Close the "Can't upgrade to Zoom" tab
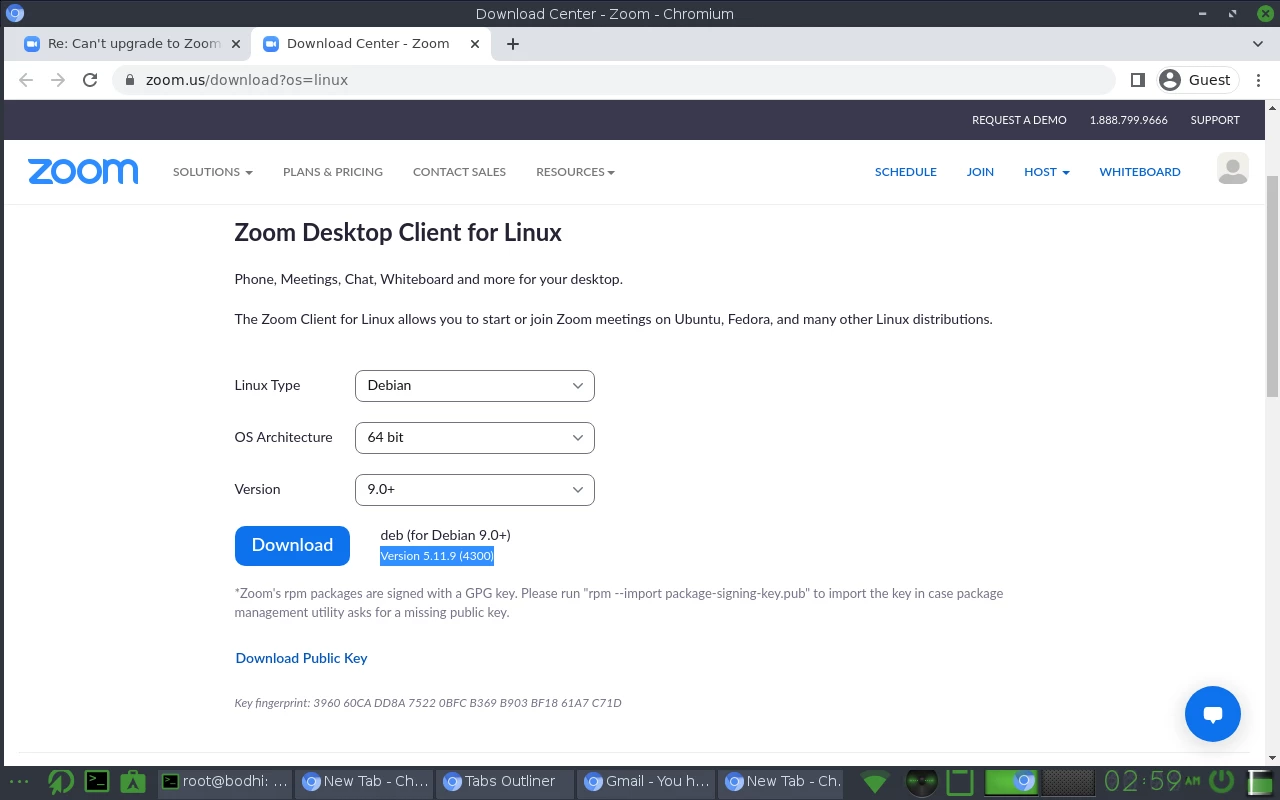The width and height of the screenshot is (1280, 800). pyautogui.click(x=236, y=44)
